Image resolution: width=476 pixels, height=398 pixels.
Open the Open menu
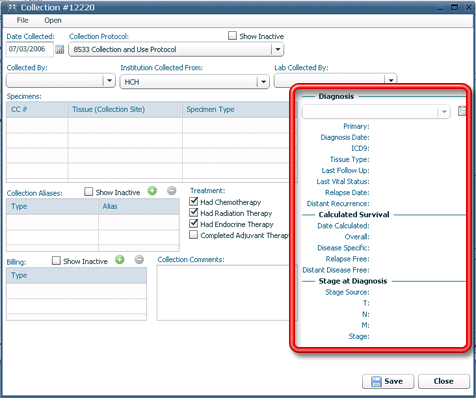pos(53,20)
